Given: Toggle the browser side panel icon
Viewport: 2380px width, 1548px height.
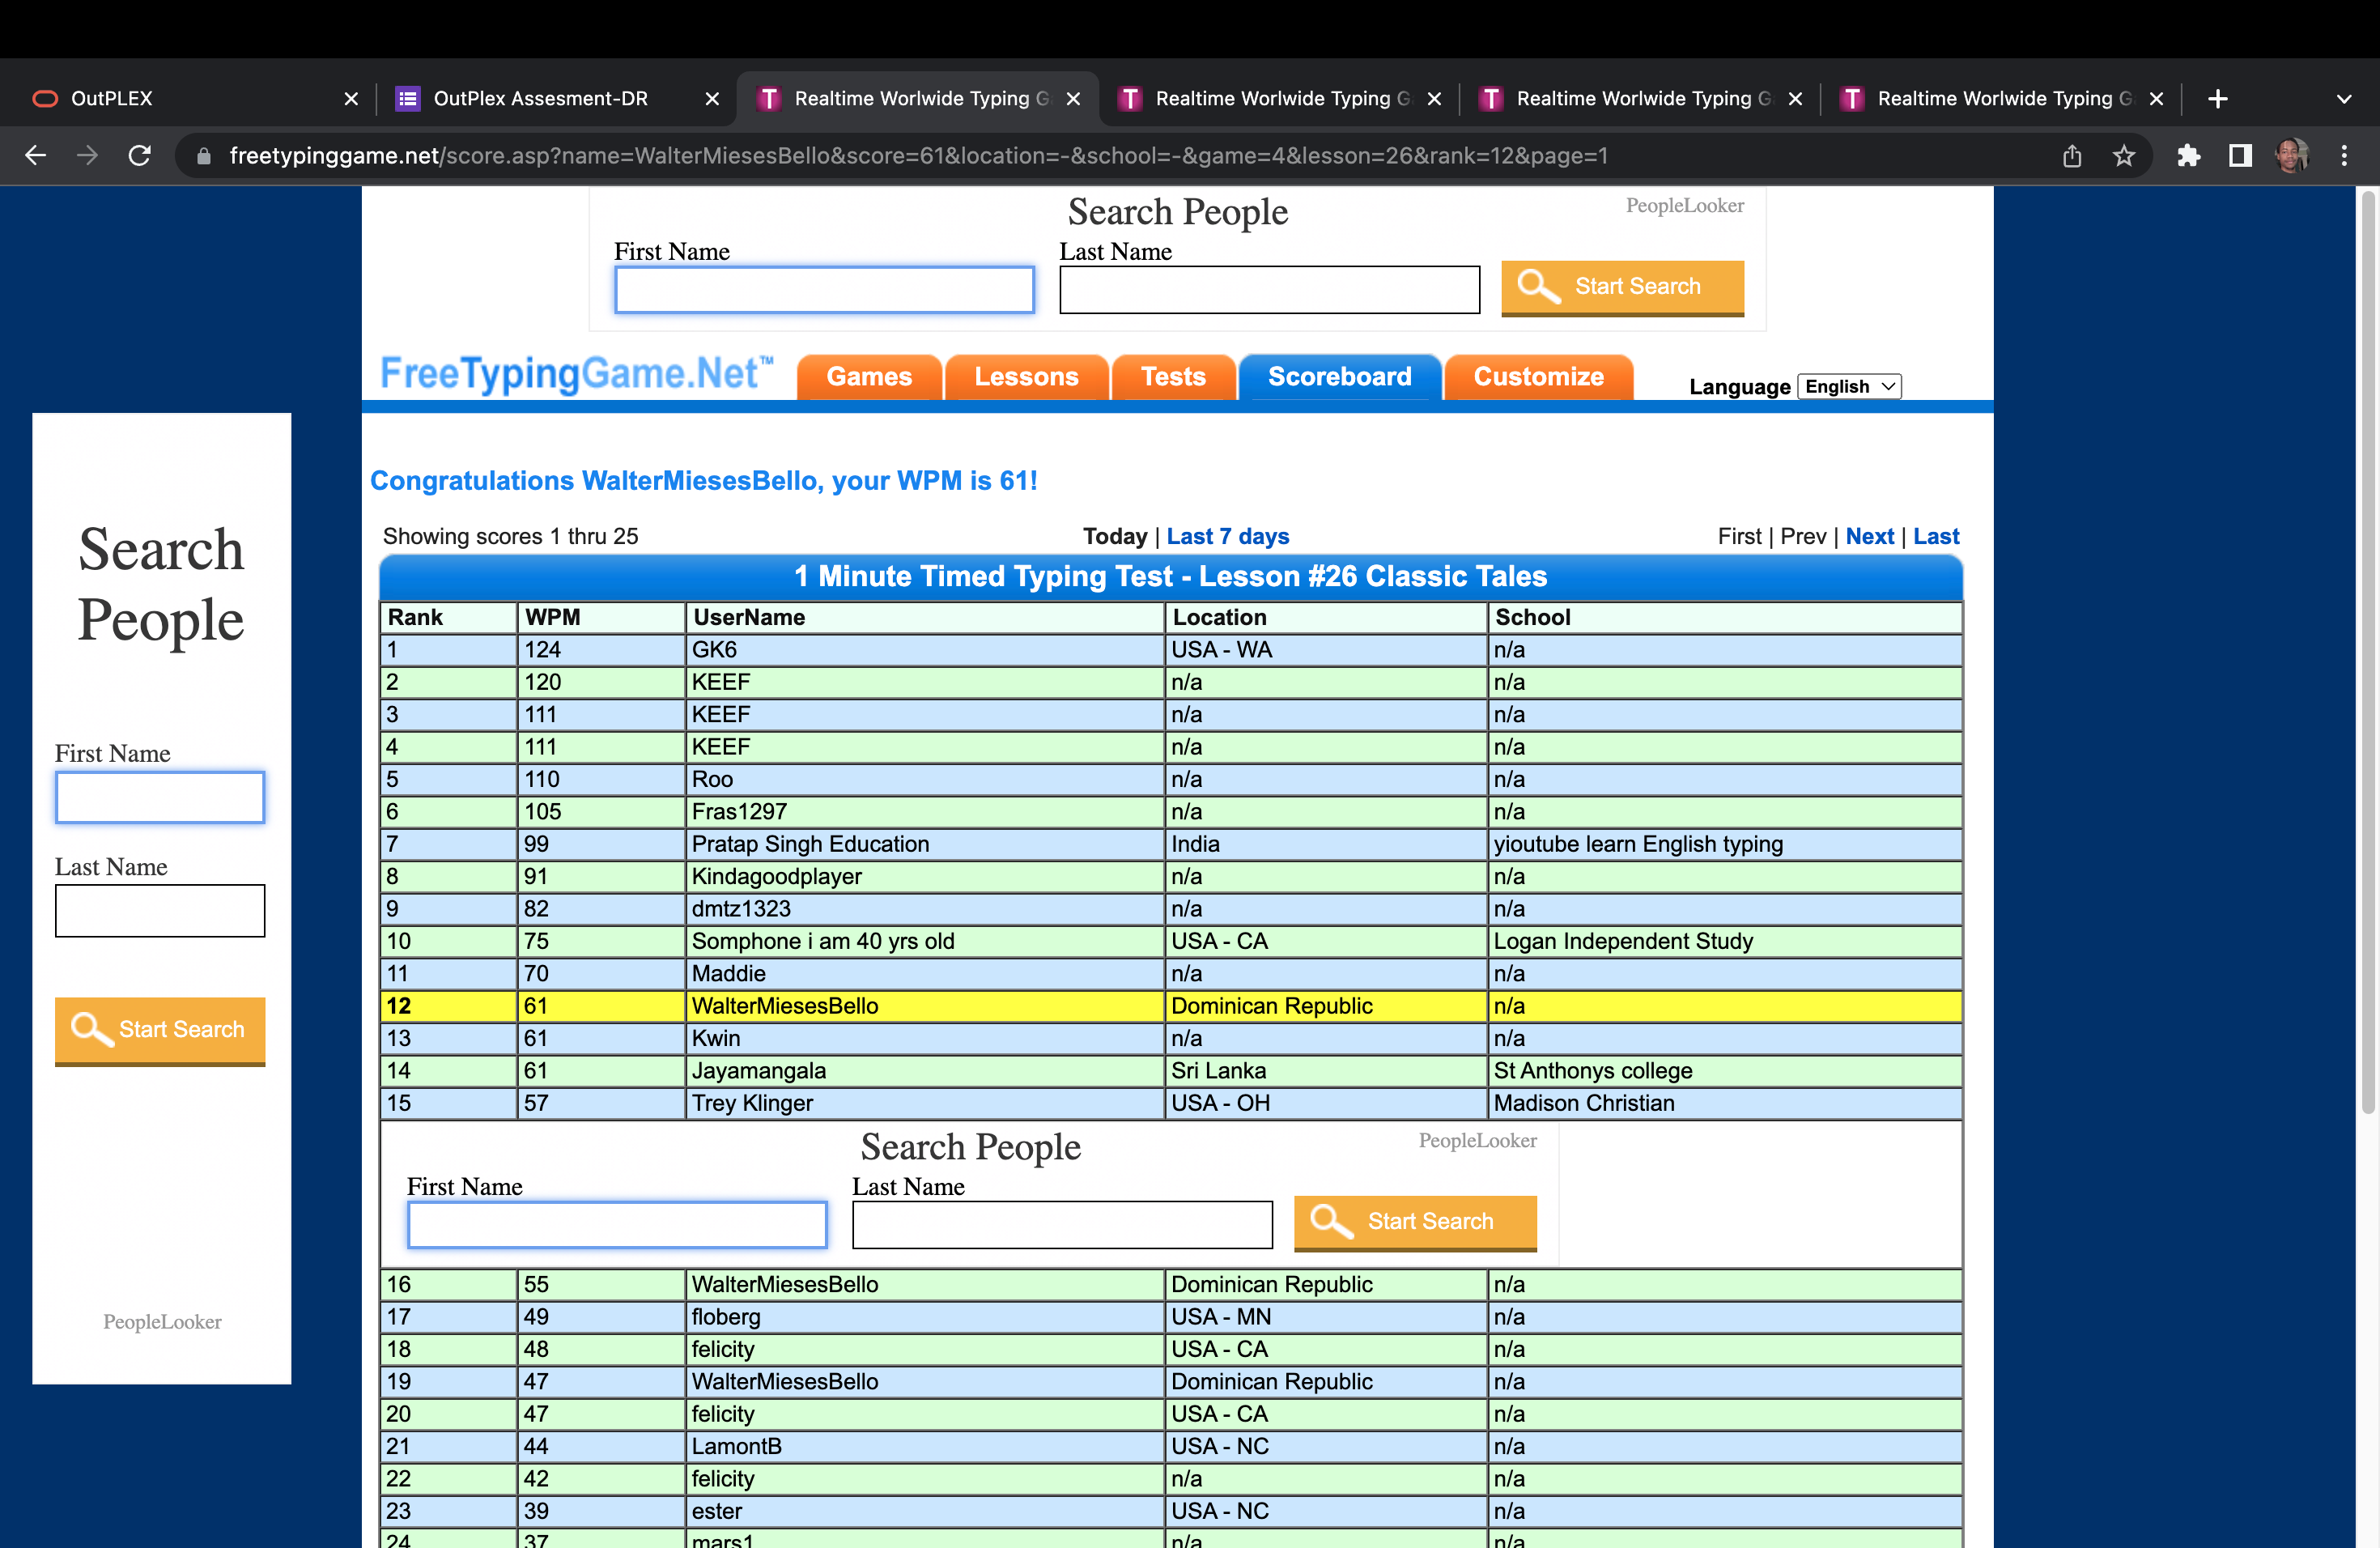Looking at the screenshot, I should [x=2240, y=156].
